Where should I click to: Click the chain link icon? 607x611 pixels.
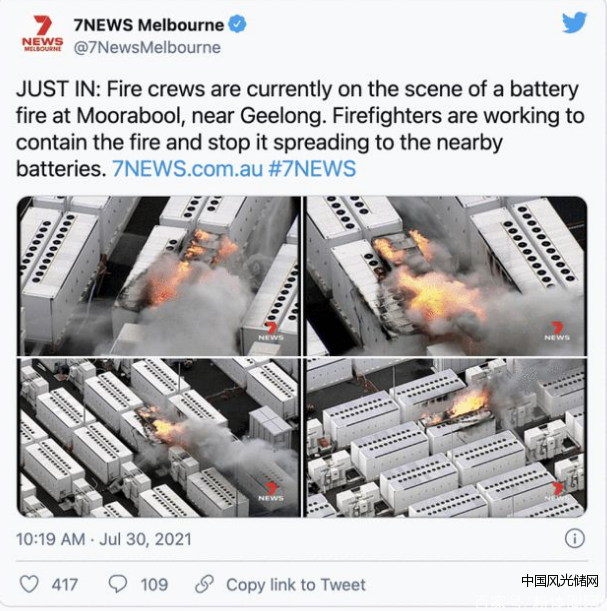205,584
